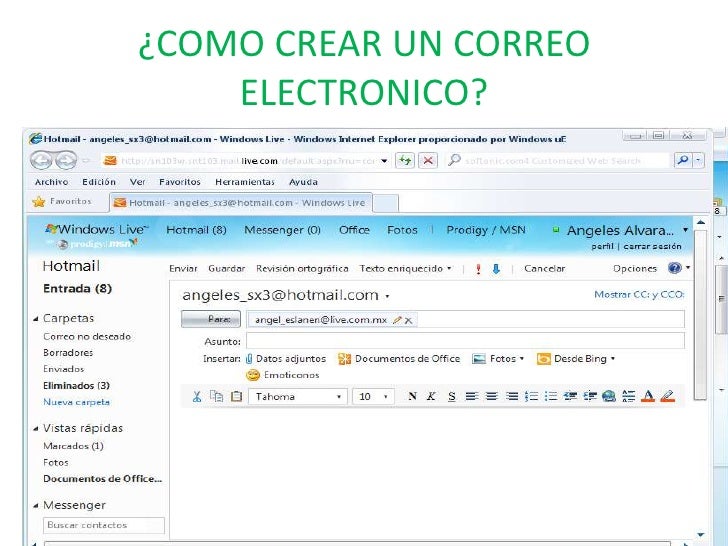The image size is (728, 546).
Task: Run Revisión ortográfica spell check
Action: point(302,268)
